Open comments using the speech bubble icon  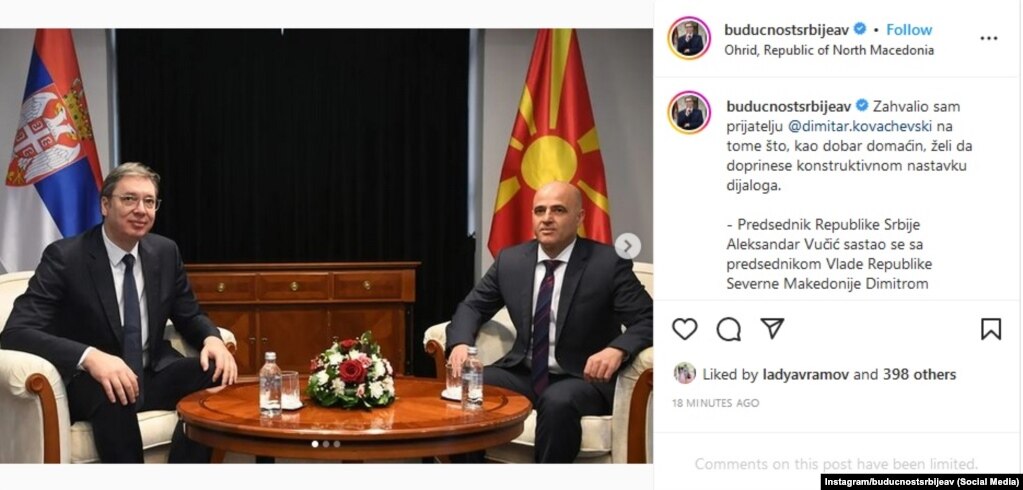(729, 329)
